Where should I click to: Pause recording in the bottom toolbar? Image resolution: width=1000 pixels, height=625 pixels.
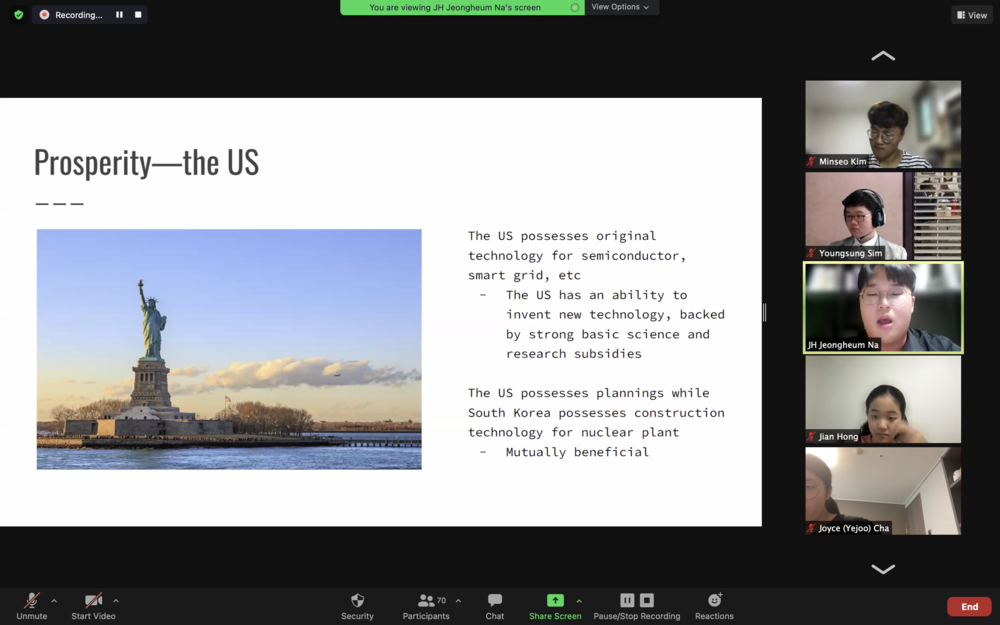(628, 600)
